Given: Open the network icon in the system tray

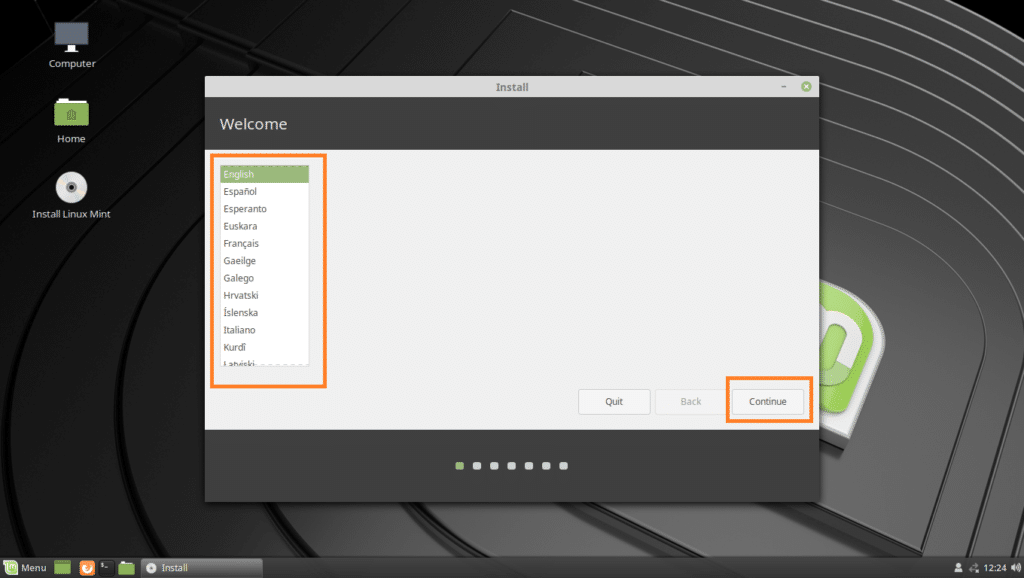Looking at the screenshot, I should click(974, 567).
